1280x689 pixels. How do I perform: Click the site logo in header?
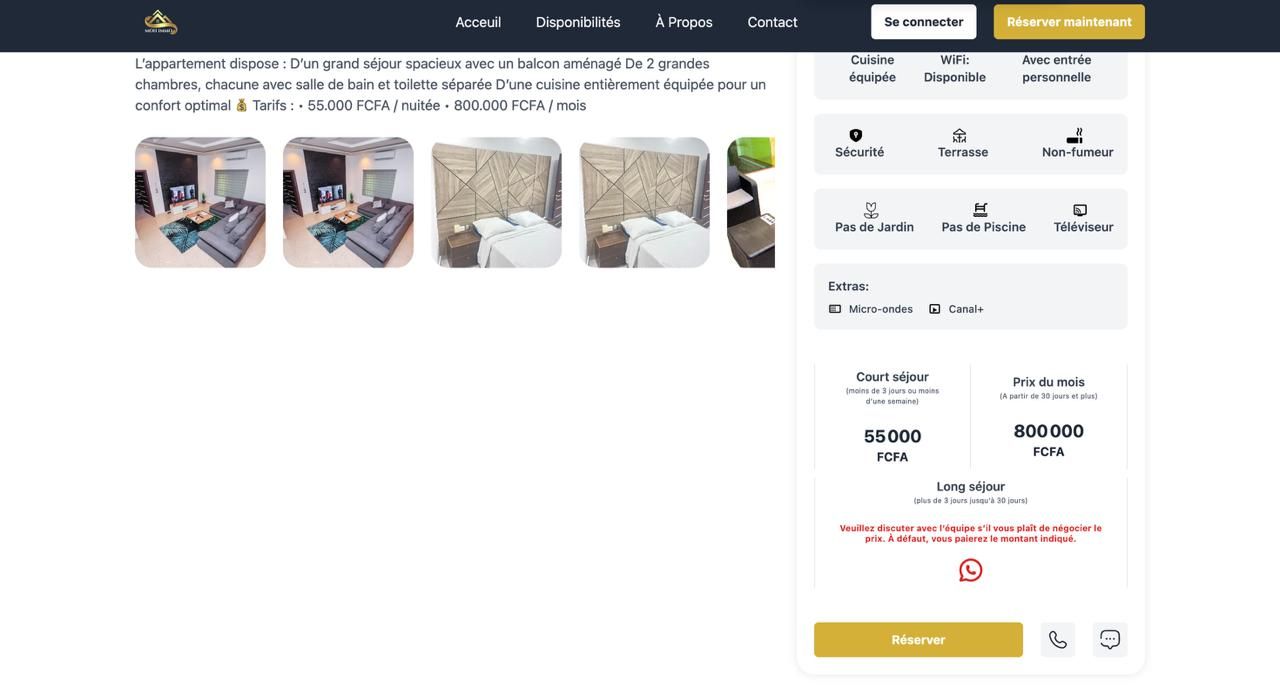pyautogui.click(x=160, y=22)
